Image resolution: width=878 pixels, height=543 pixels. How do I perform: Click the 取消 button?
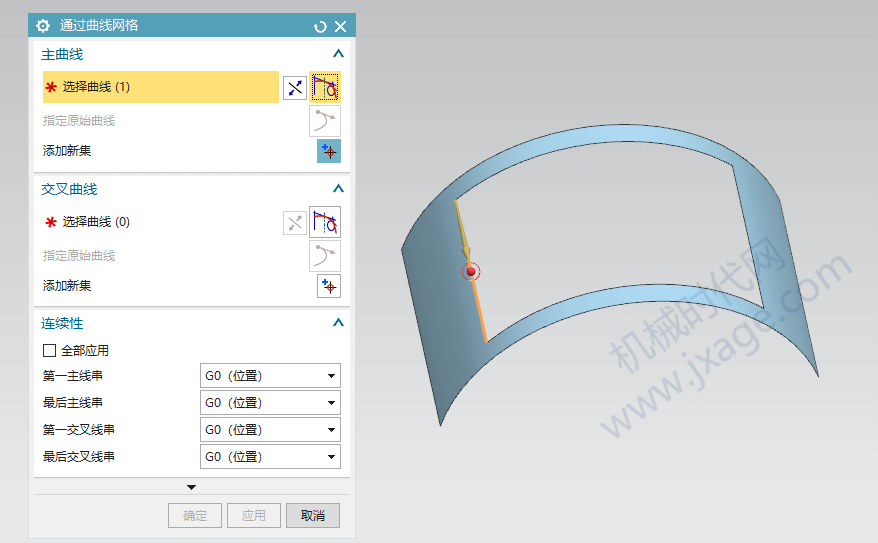(x=312, y=516)
